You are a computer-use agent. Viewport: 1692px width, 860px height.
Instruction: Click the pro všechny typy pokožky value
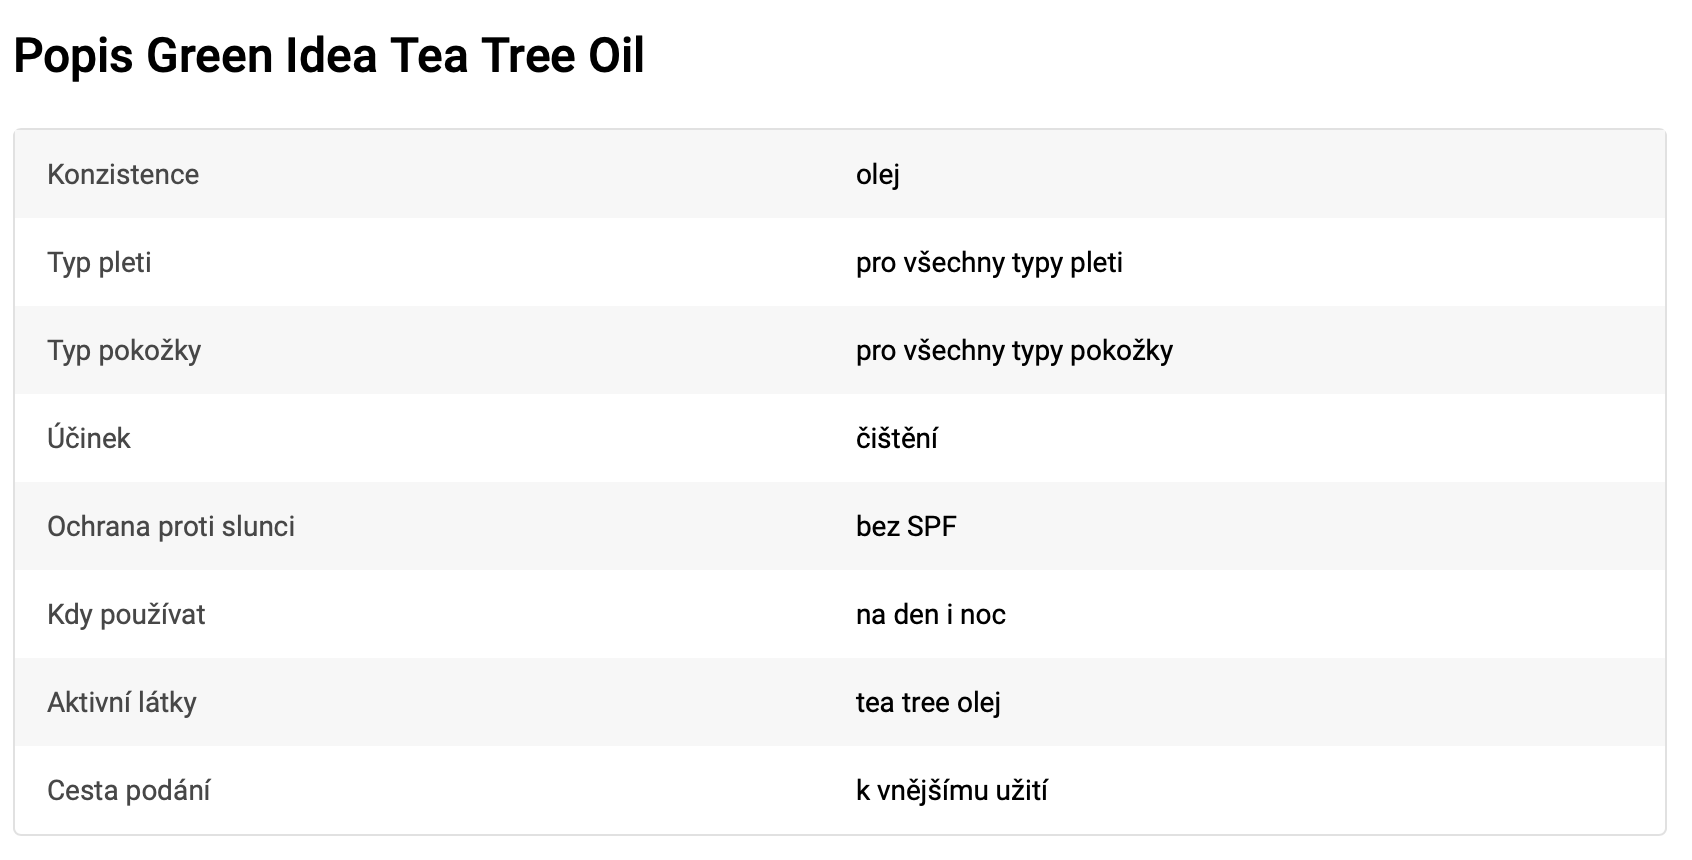(x=1014, y=351)
